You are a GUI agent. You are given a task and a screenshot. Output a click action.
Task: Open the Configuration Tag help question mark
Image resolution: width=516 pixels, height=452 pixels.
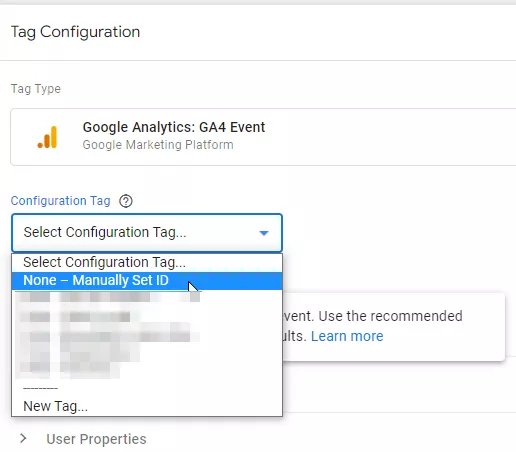click(126, 201)
